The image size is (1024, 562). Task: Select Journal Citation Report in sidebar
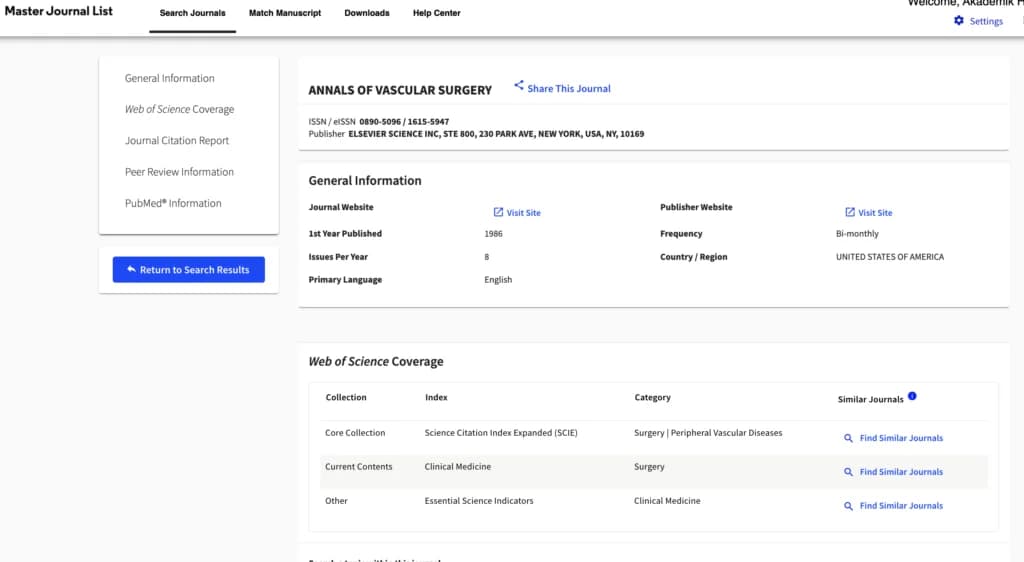click(177, 140)
